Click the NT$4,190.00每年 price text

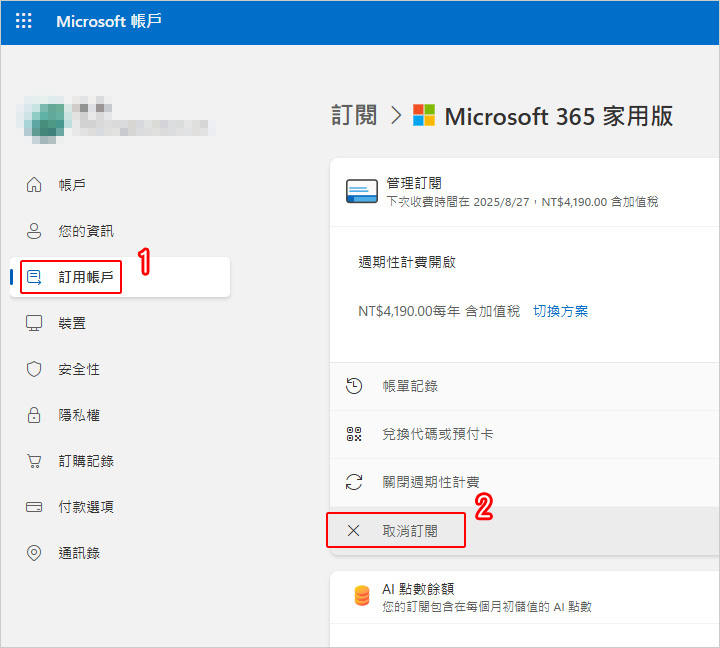pos(409,311)
